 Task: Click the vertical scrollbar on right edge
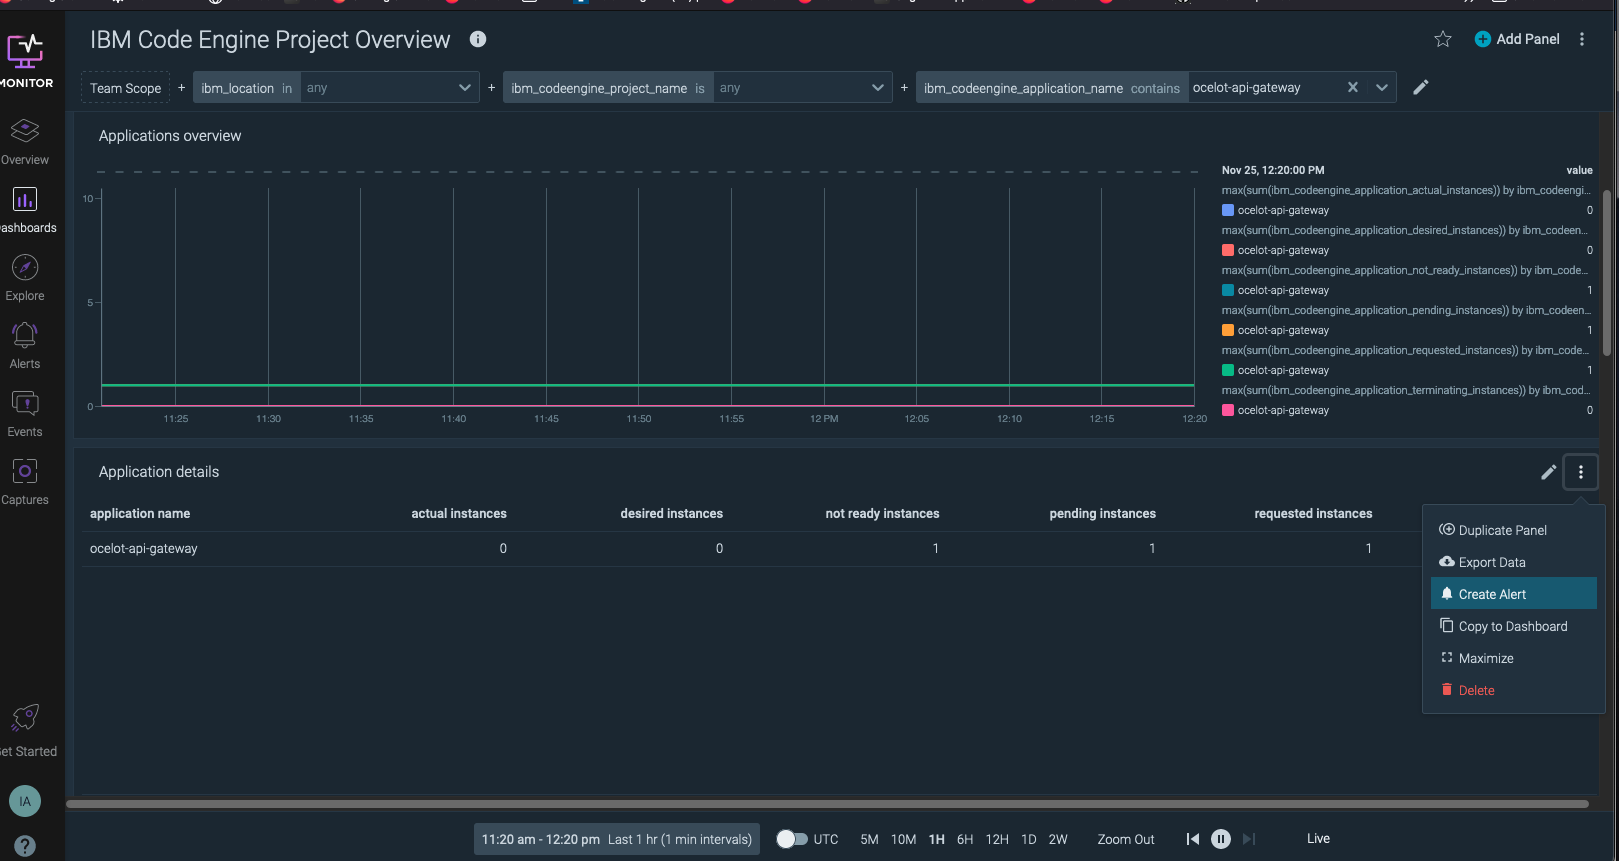click(x=1607, y=272)
